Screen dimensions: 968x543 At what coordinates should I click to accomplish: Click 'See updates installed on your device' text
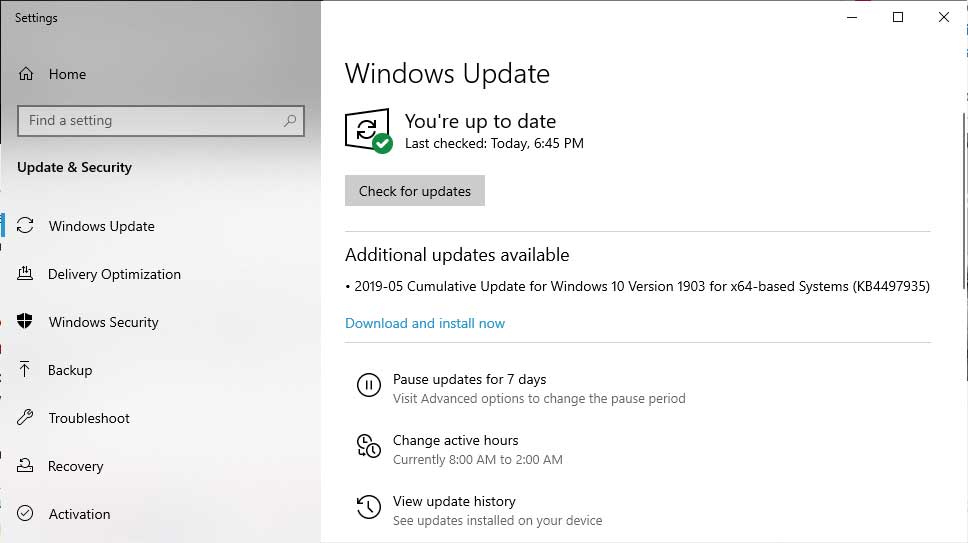coord(498,521)
